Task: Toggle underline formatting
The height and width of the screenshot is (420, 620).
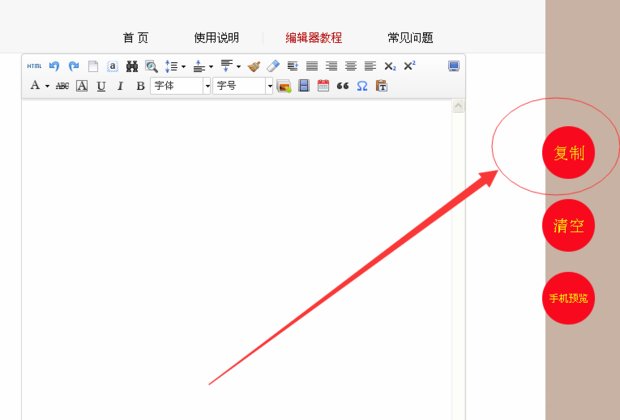Action: pos(101,86)
